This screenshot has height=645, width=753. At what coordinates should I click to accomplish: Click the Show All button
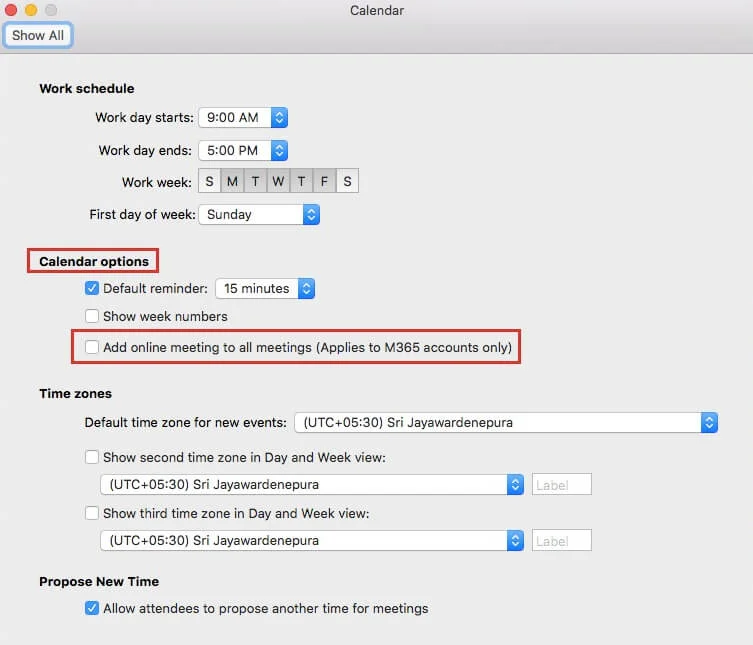(x=37, y=35)
